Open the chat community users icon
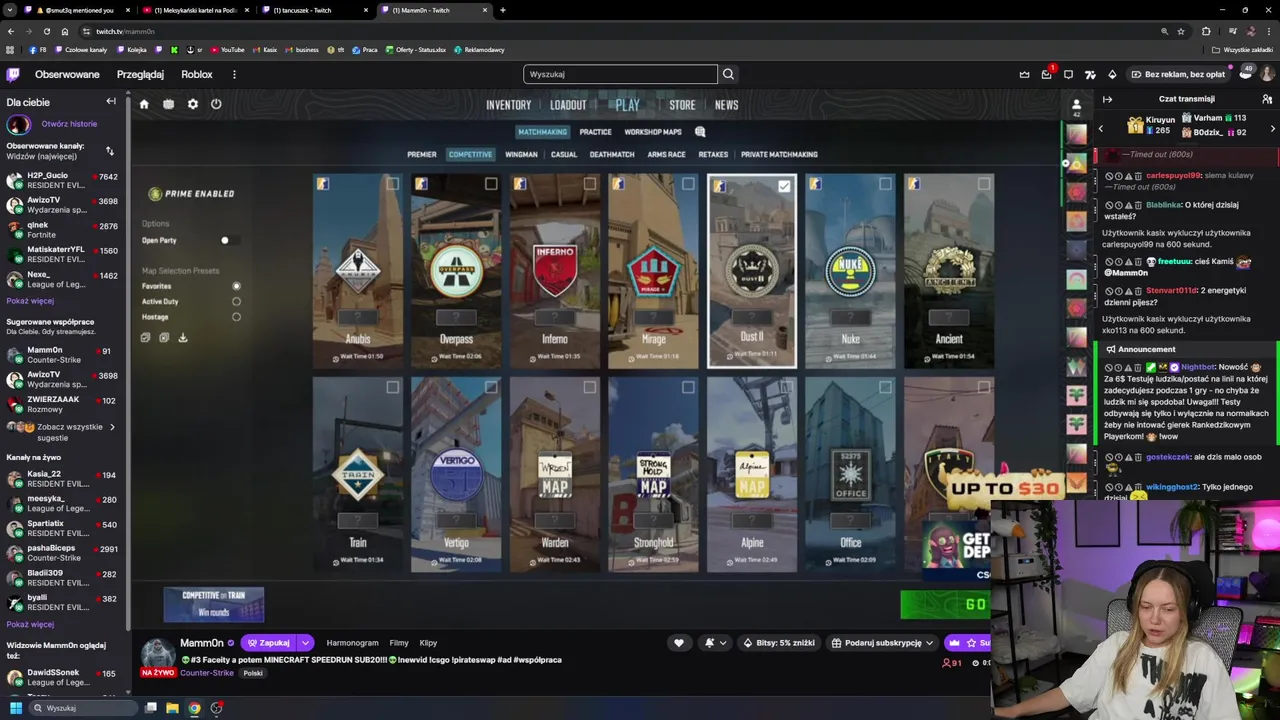Image resolution: width=1280 pixels, height=720 pixels. point(1267,99)
